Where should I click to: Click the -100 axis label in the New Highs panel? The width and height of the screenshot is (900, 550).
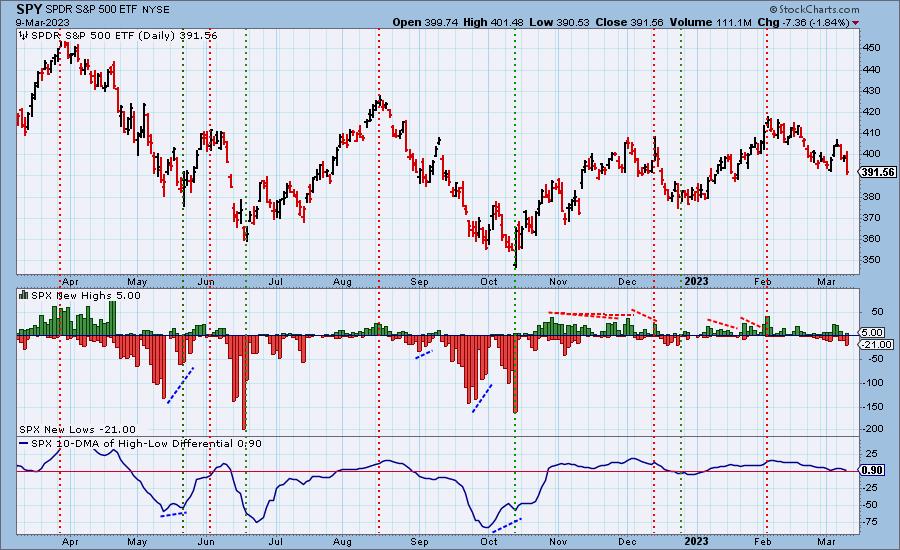coord(874,382)
